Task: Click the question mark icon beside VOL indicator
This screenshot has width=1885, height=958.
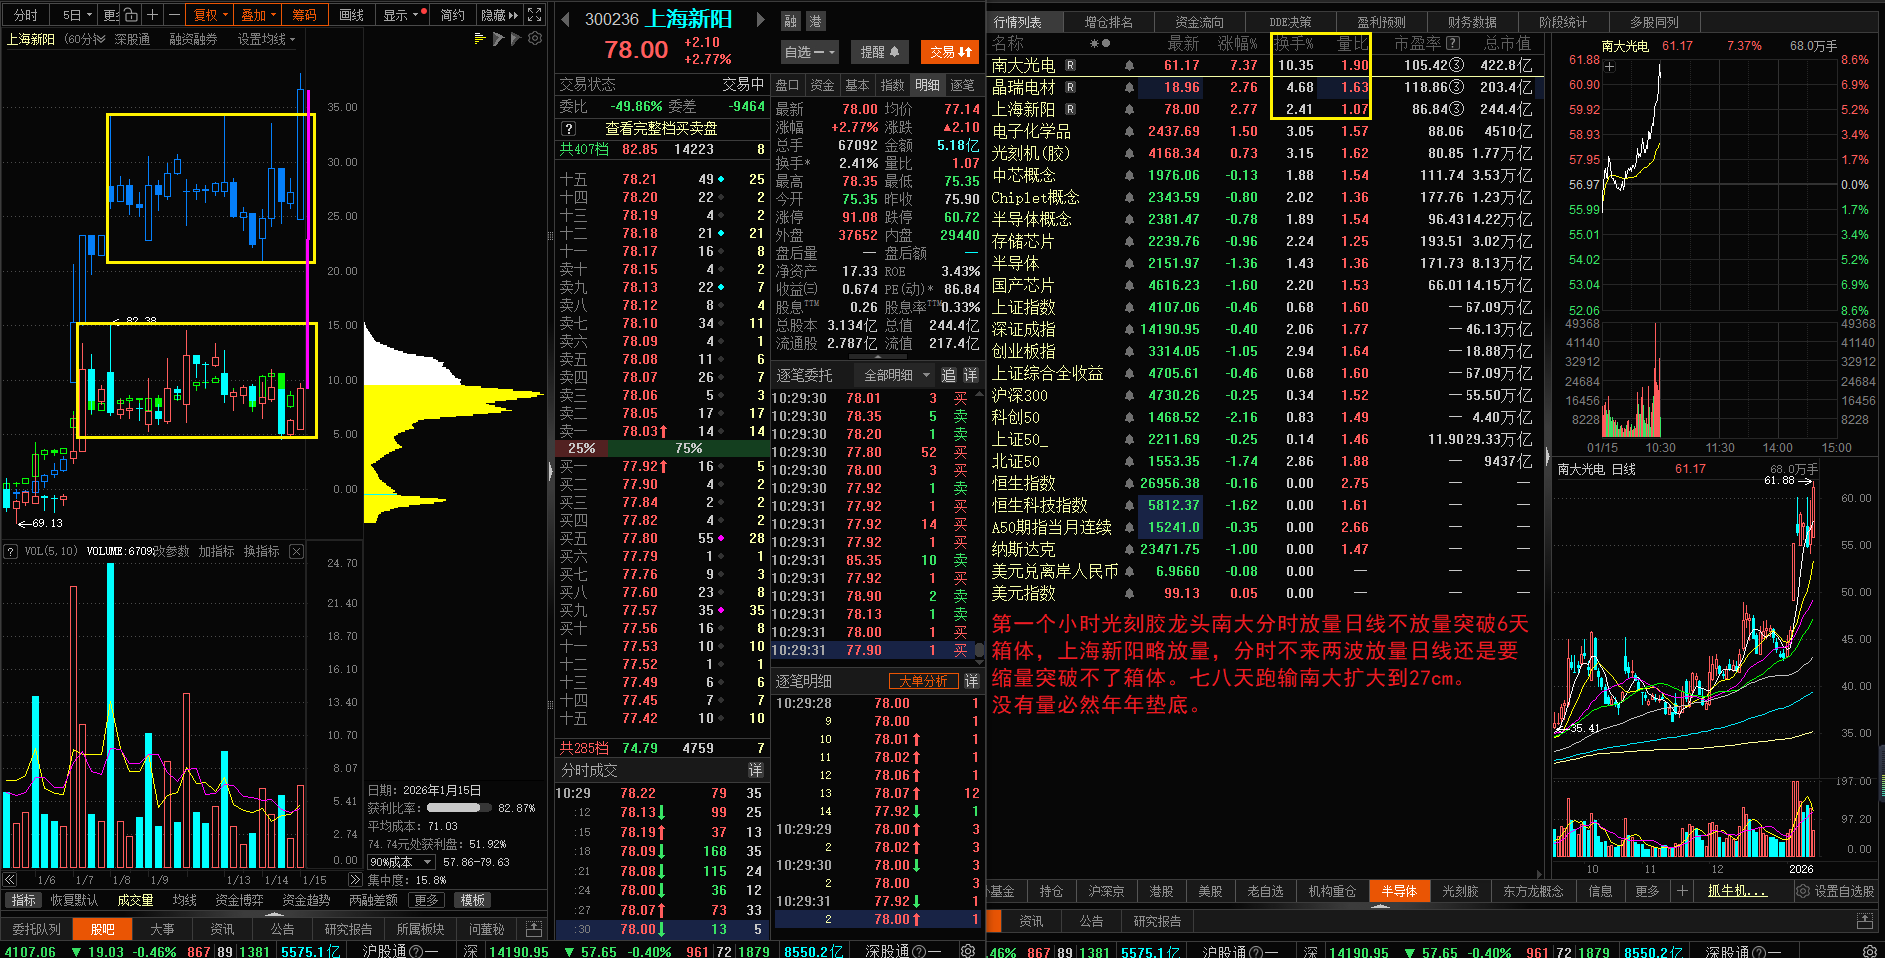Action: (11, 551)
